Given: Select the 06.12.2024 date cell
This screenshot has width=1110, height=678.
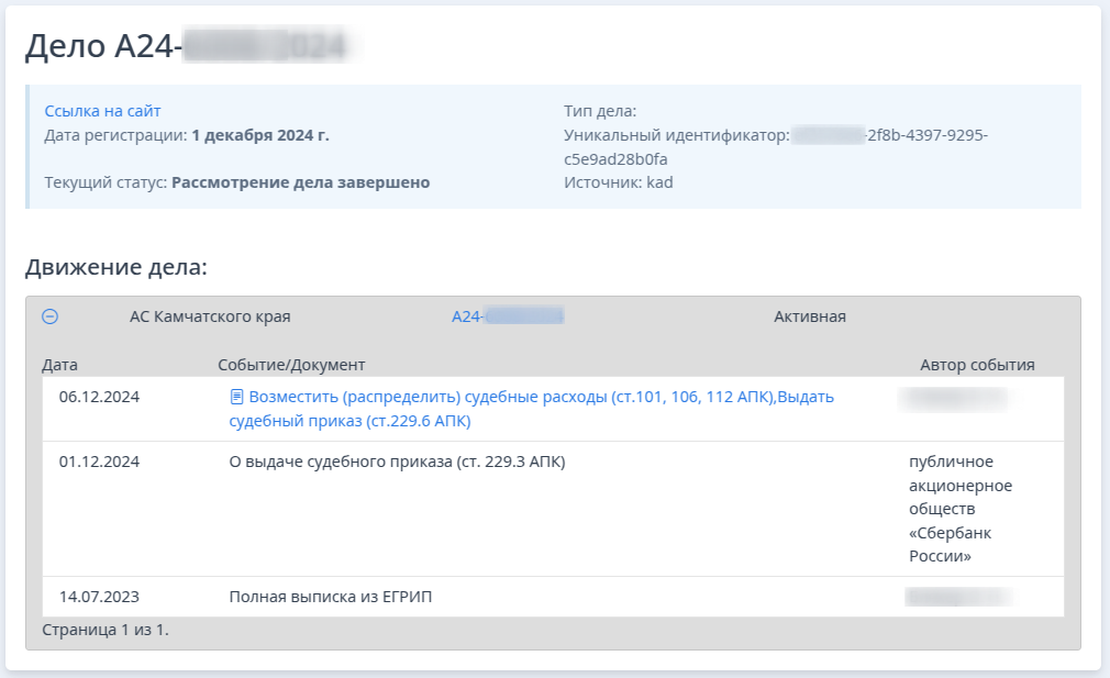Looking at the screenshot, I should [x=99, y=397].
